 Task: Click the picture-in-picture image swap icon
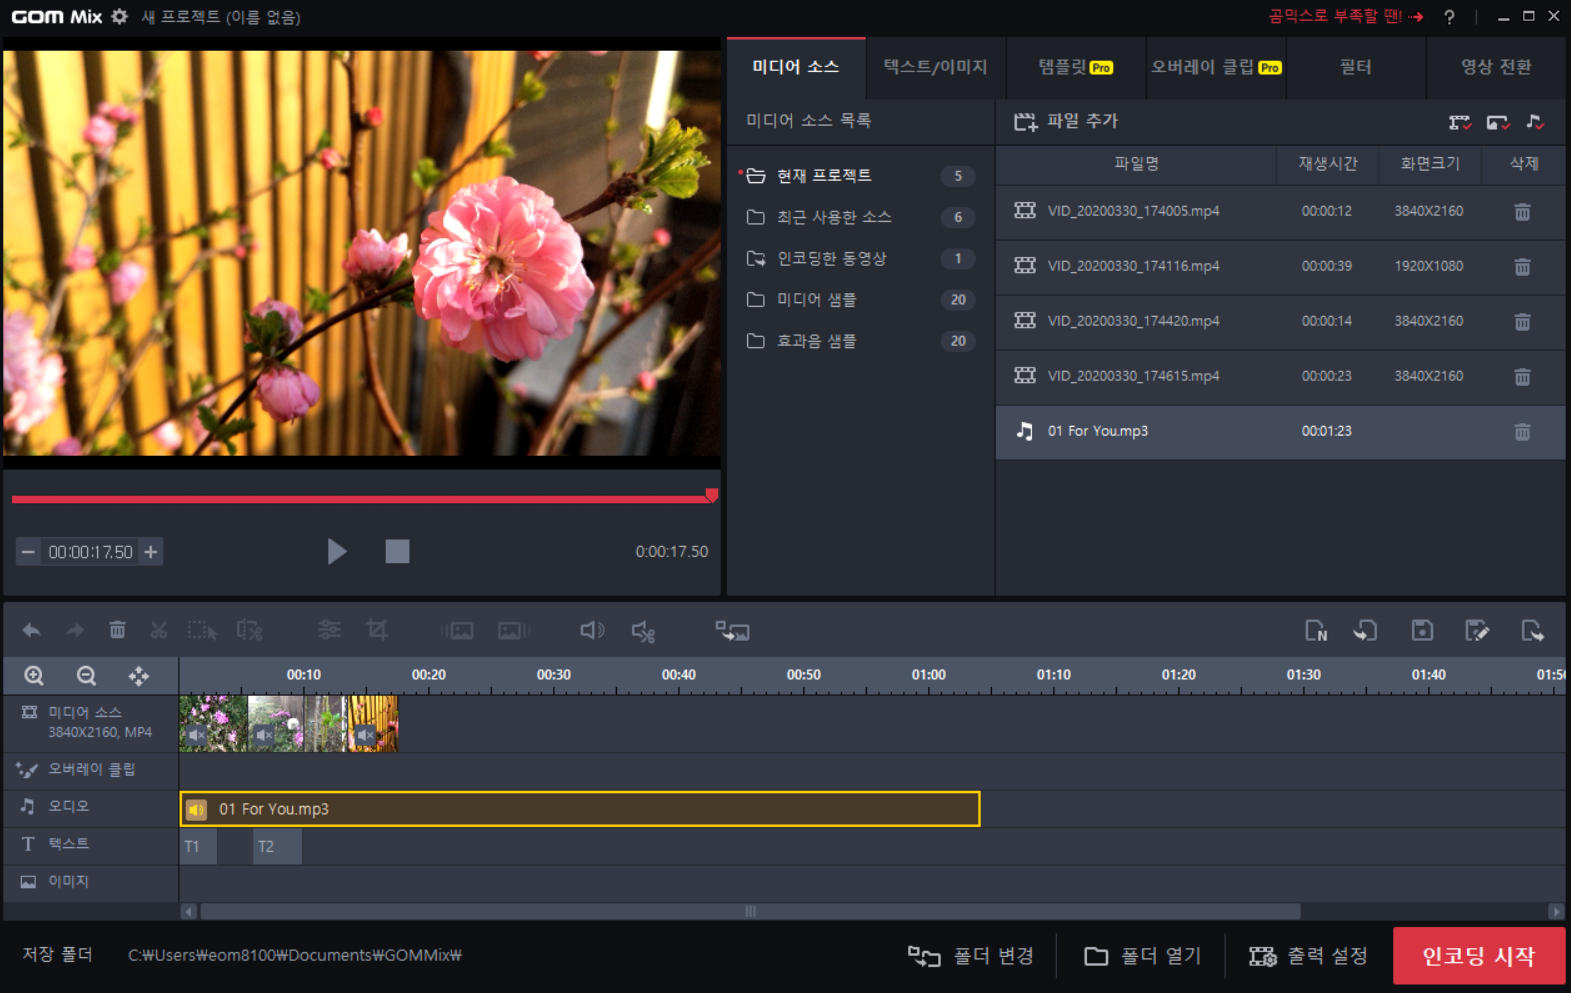point(732,631)
